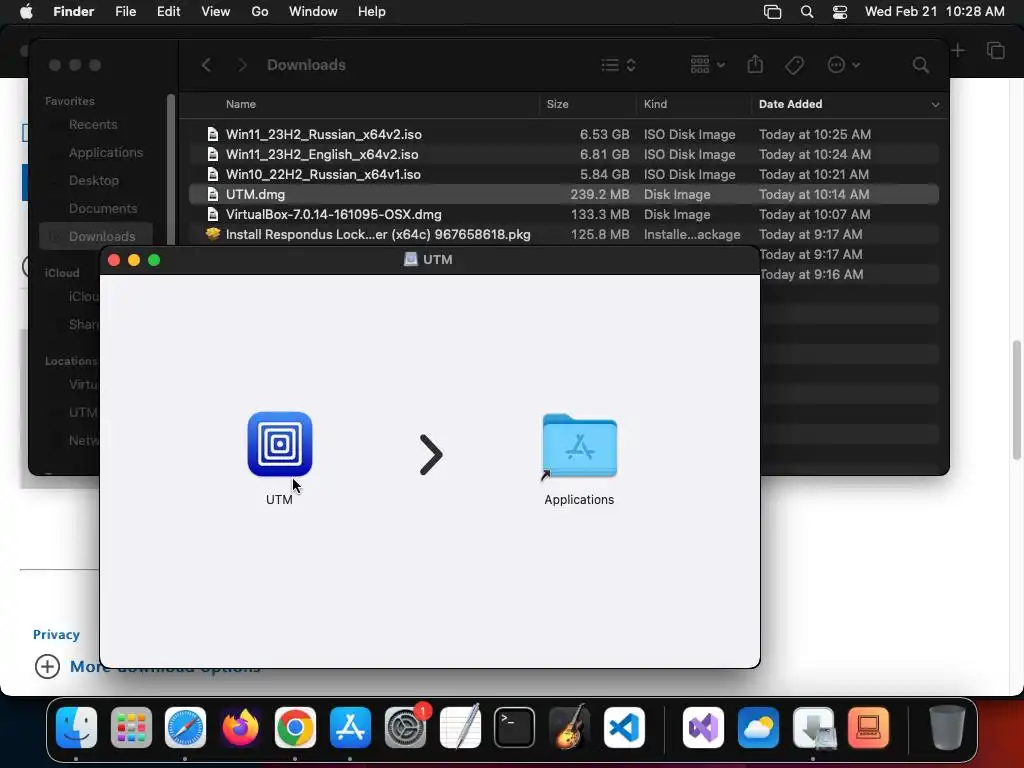Image resolution: width=1024 pixels, height=768 pixels.
Task: Open Spotlight search in menu bar
Action: click(x=807, y=12)
